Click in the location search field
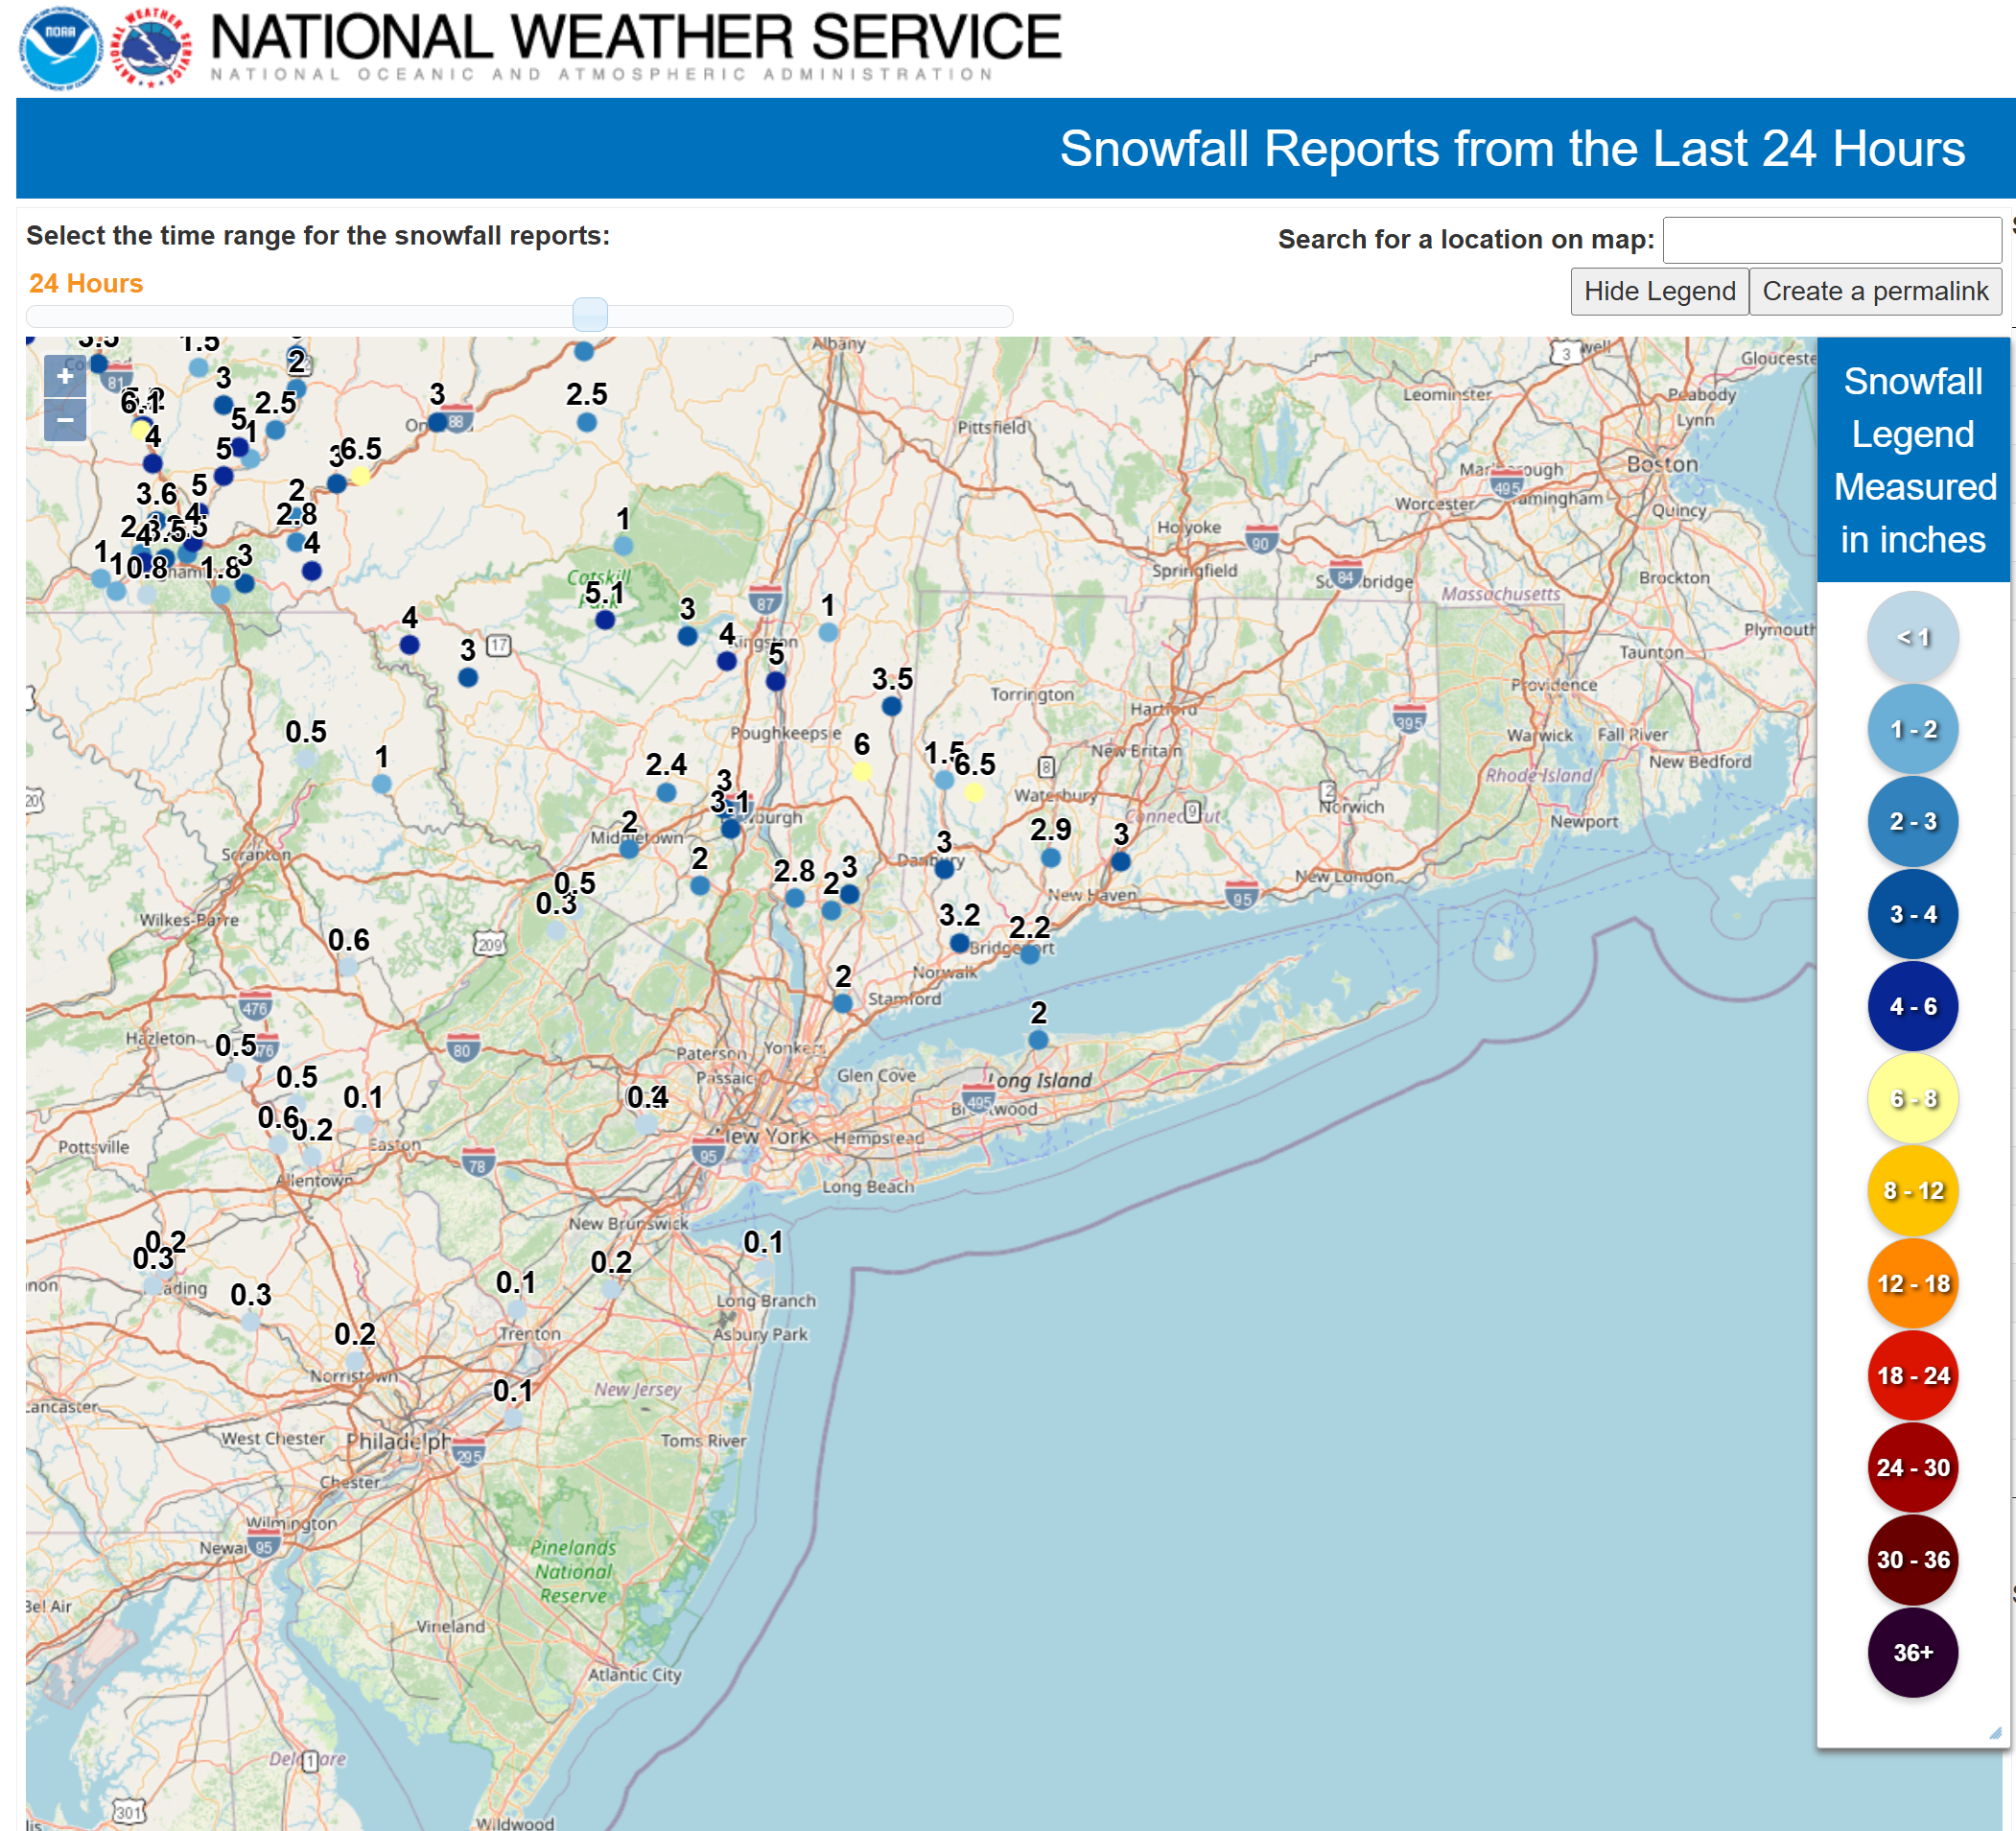 pyautogui.click(x=1831, y=240)
